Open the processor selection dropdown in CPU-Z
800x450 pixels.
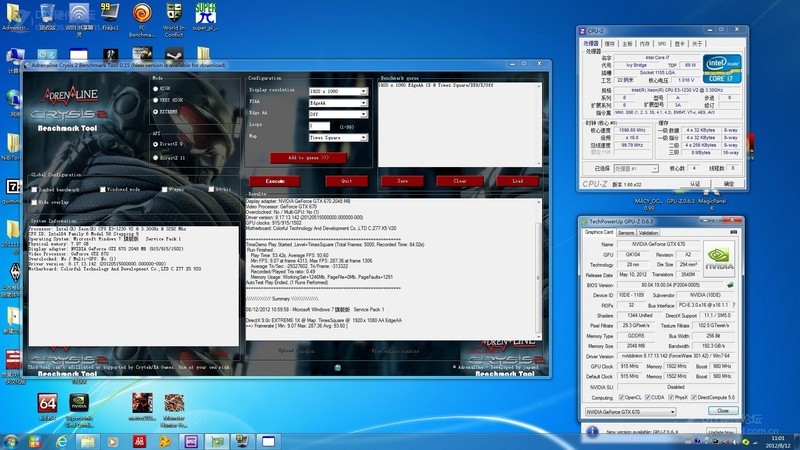tap(636, 168)
